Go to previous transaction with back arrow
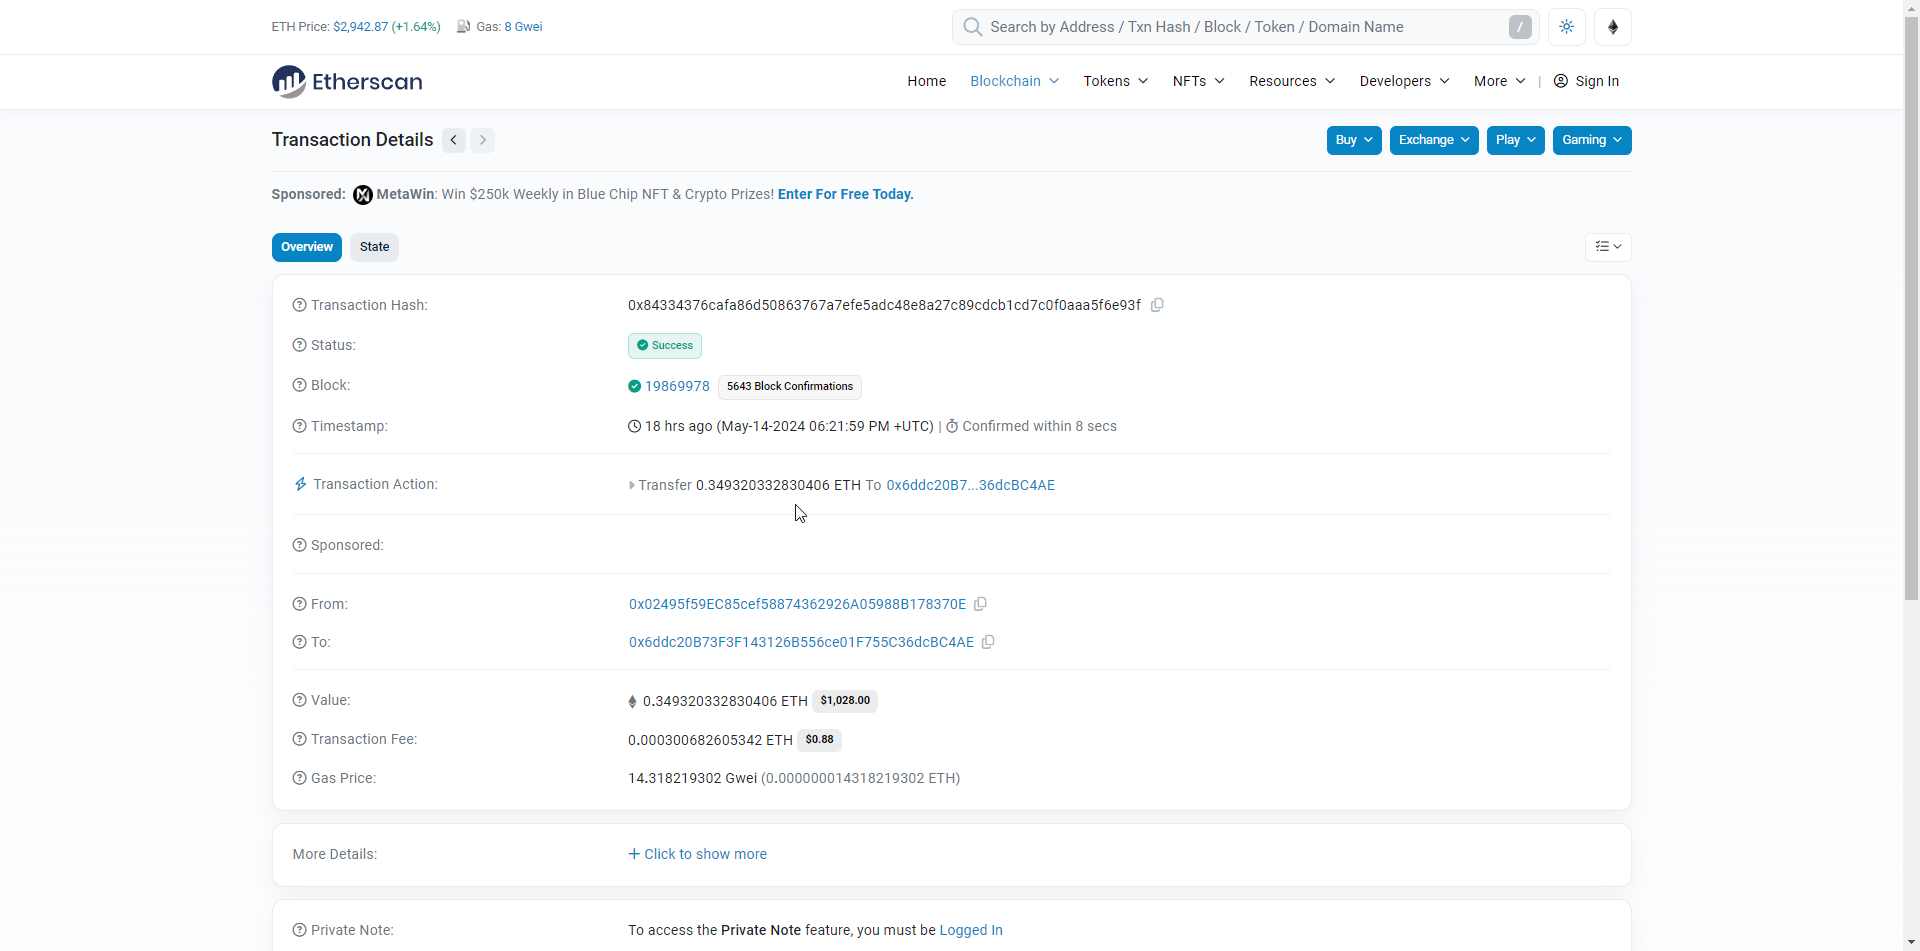The height and width of the screenshot is (951, 1920). (453, 140)
